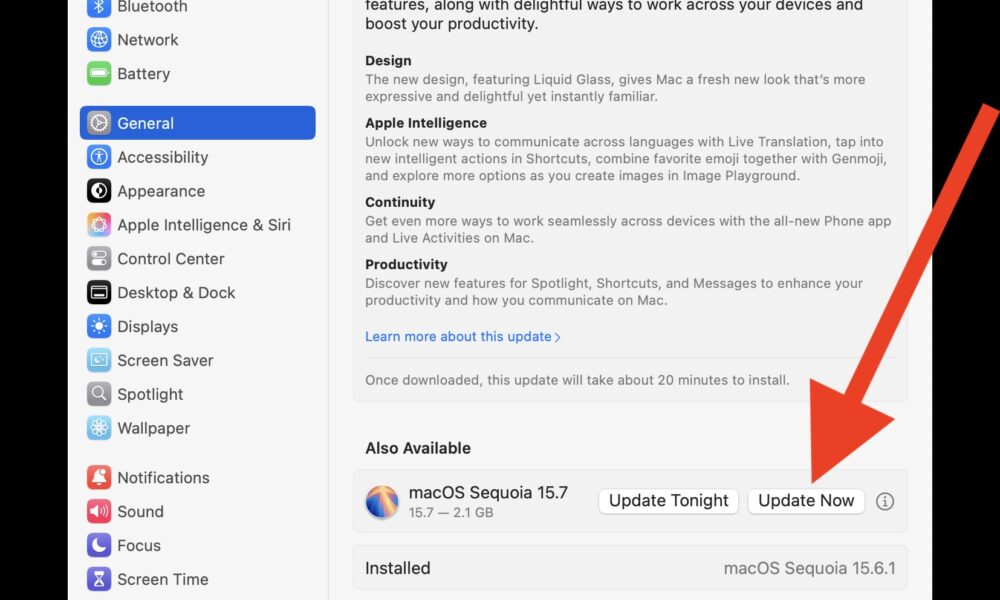Open Notifications in the sidebar
Screen dimensions: 1000x600
coord(163,478)
